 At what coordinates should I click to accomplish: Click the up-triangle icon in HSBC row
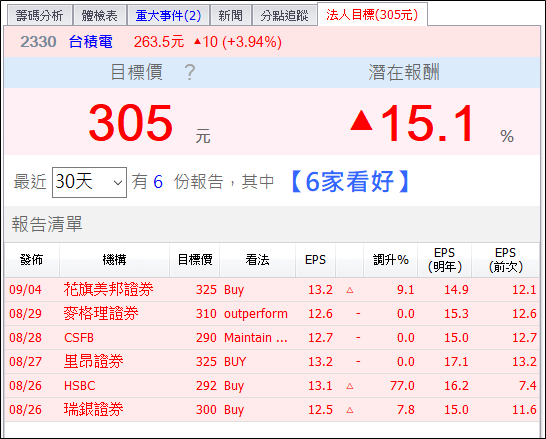coord(350,386)
